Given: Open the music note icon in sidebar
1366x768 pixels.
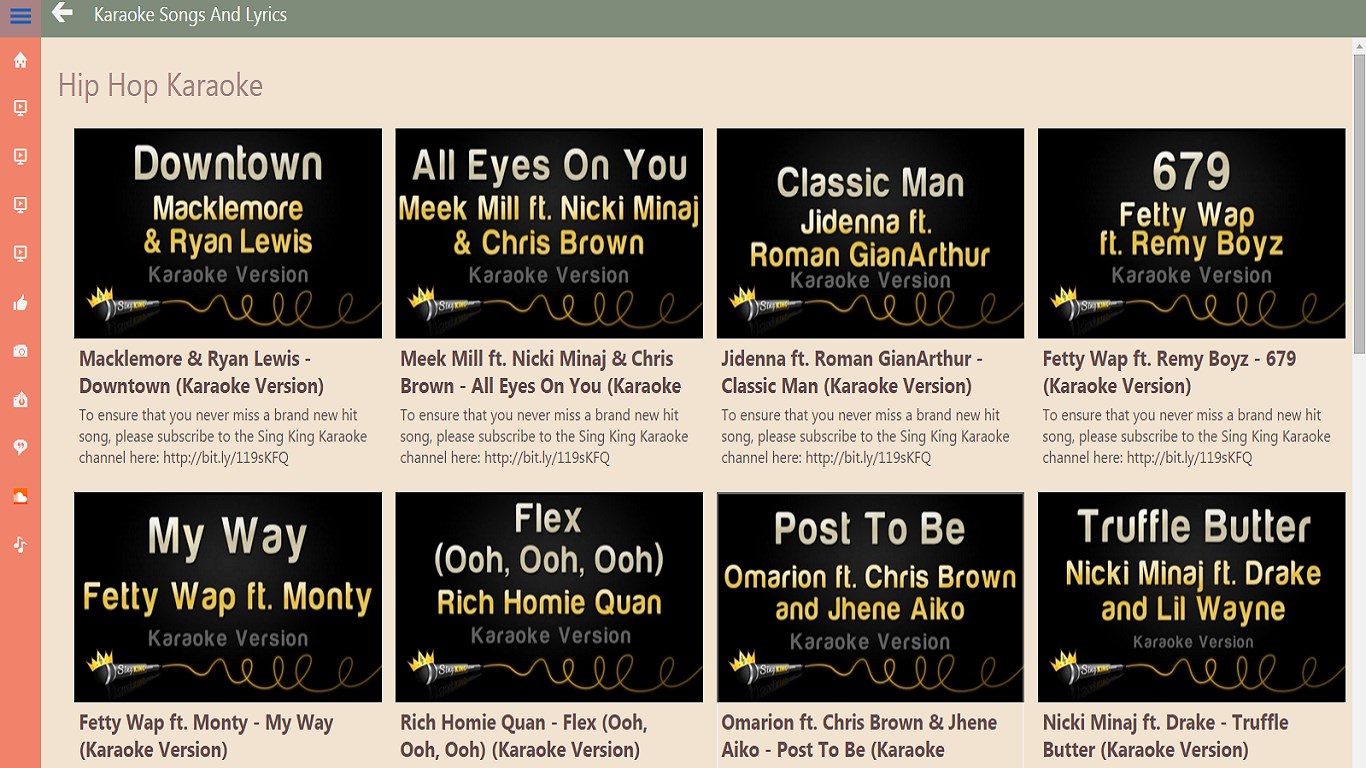Looking at the screenshot, I should pos(20,545).
